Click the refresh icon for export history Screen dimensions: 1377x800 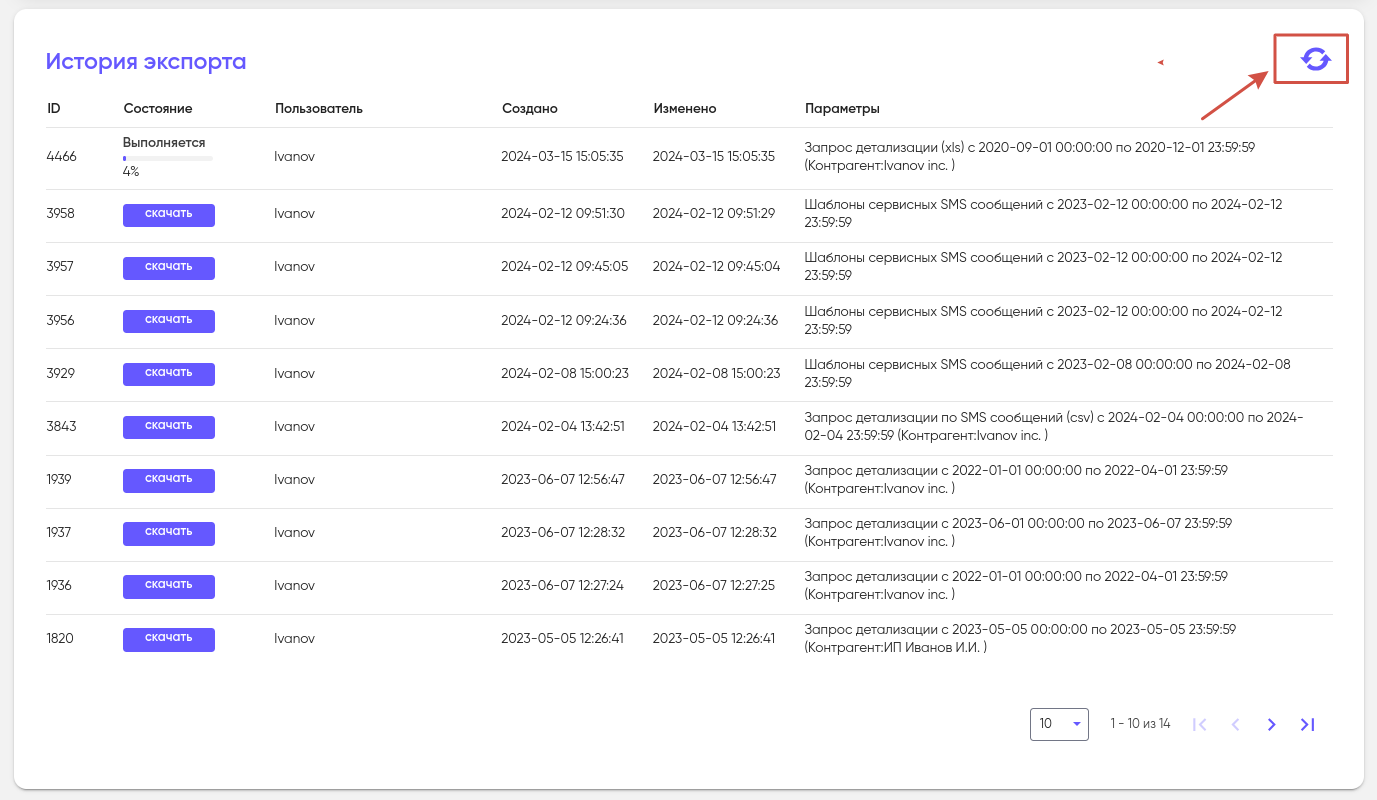click(1315, 60)
